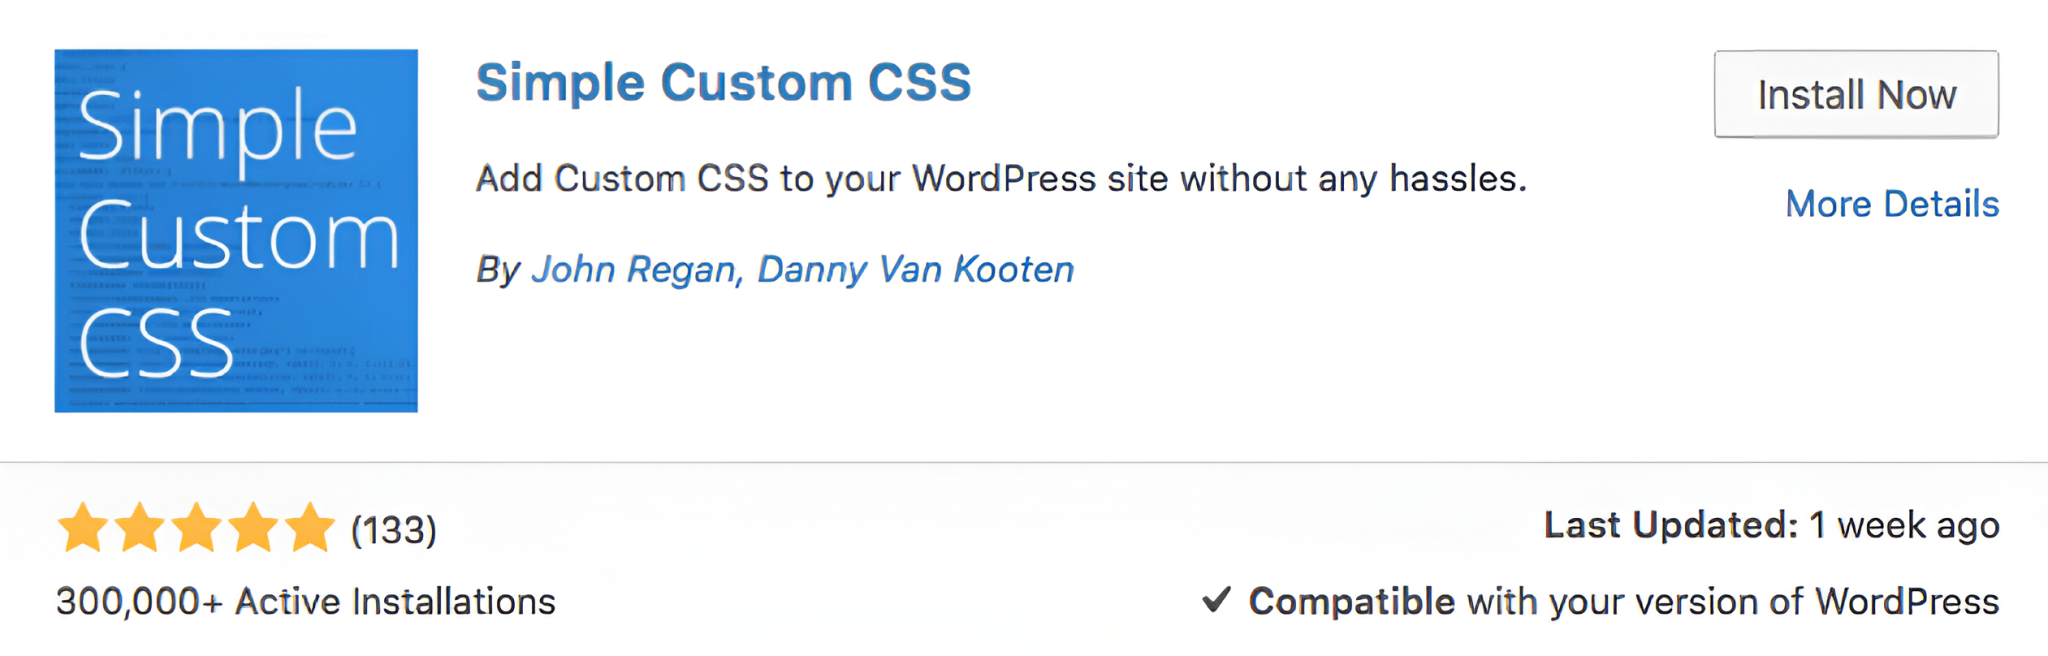Open the Simple Custom CSS plugin title

click(723, 82)
